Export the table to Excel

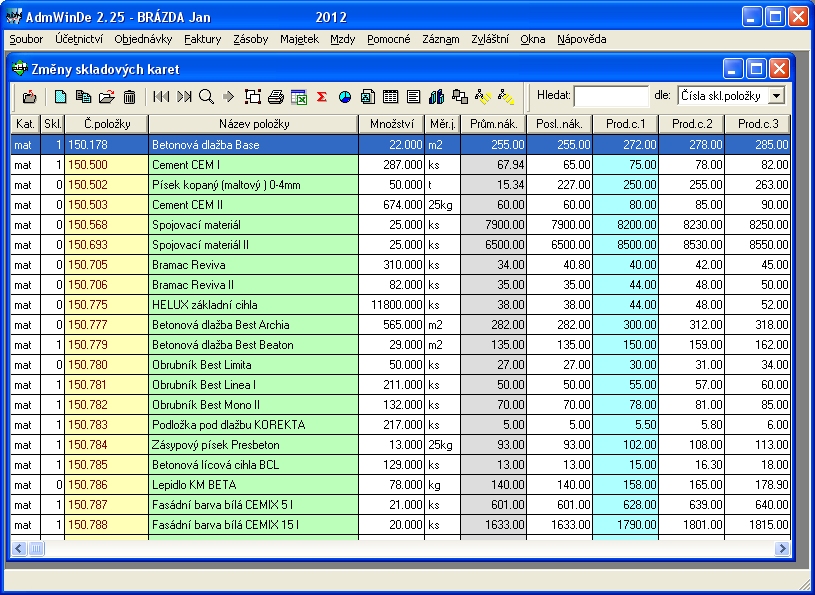click(x=299, y=97)
